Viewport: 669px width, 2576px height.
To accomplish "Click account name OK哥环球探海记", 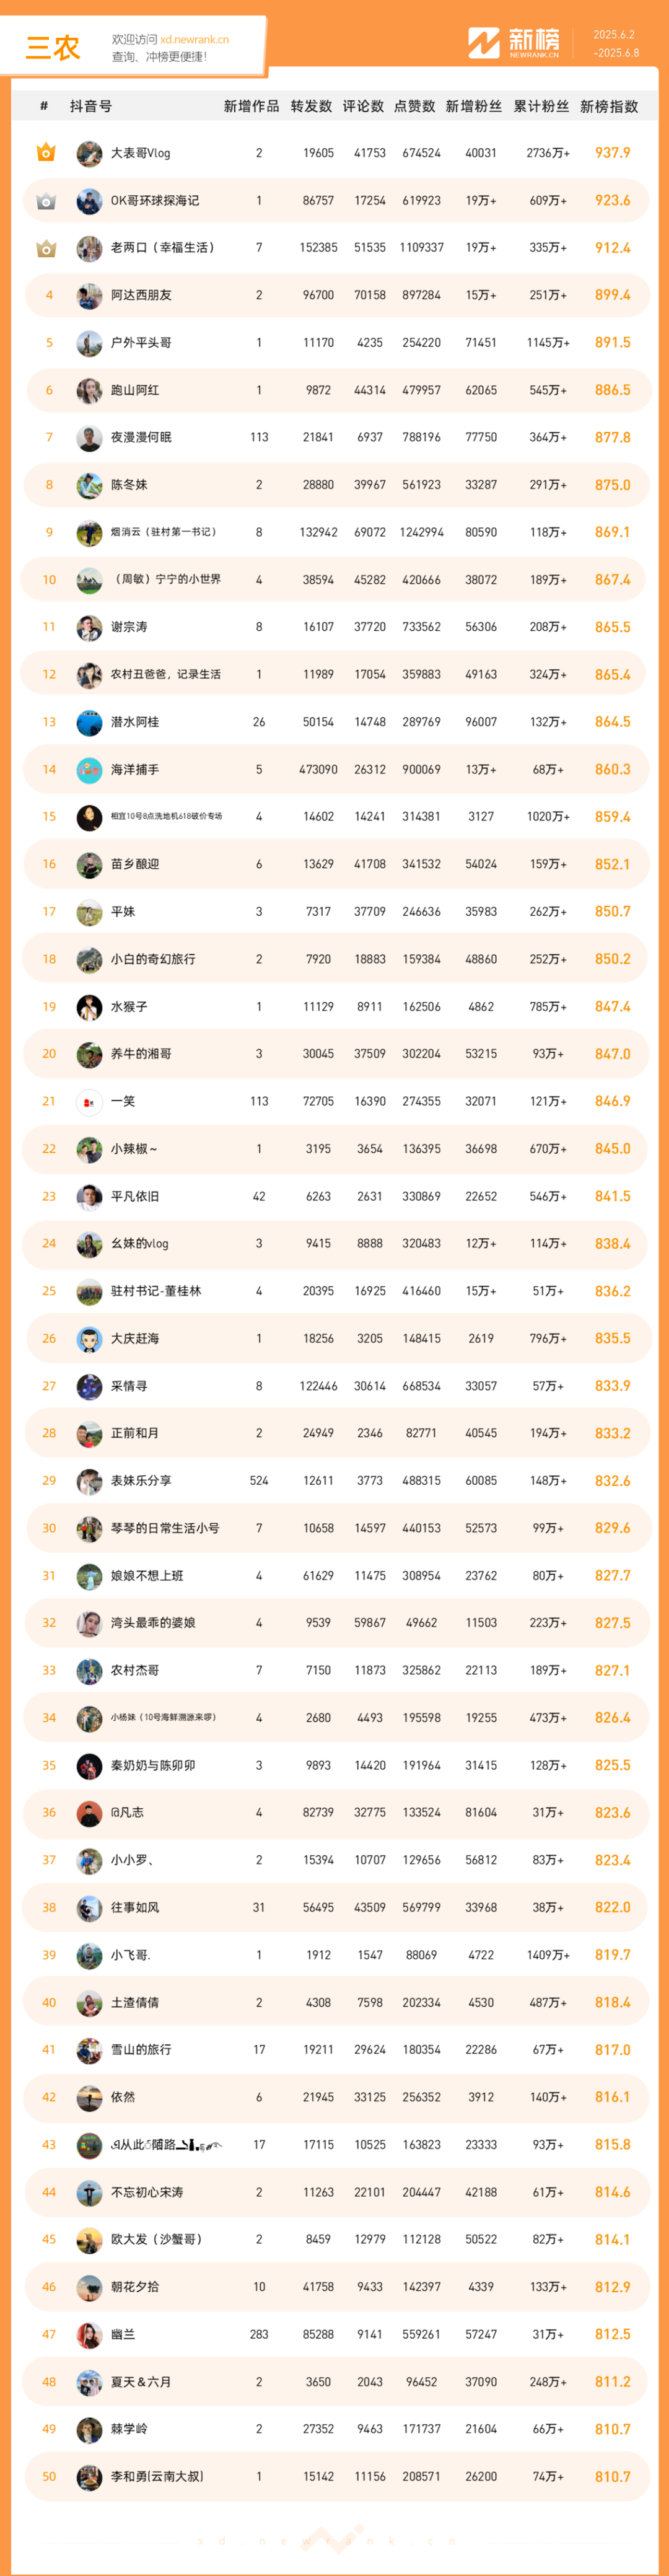I will (155, 201).
